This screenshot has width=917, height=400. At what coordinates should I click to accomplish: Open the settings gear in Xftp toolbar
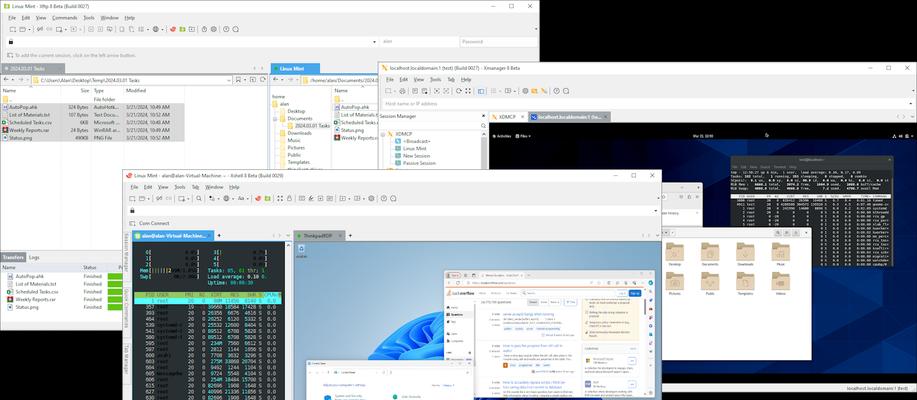[x=213, y=29]
